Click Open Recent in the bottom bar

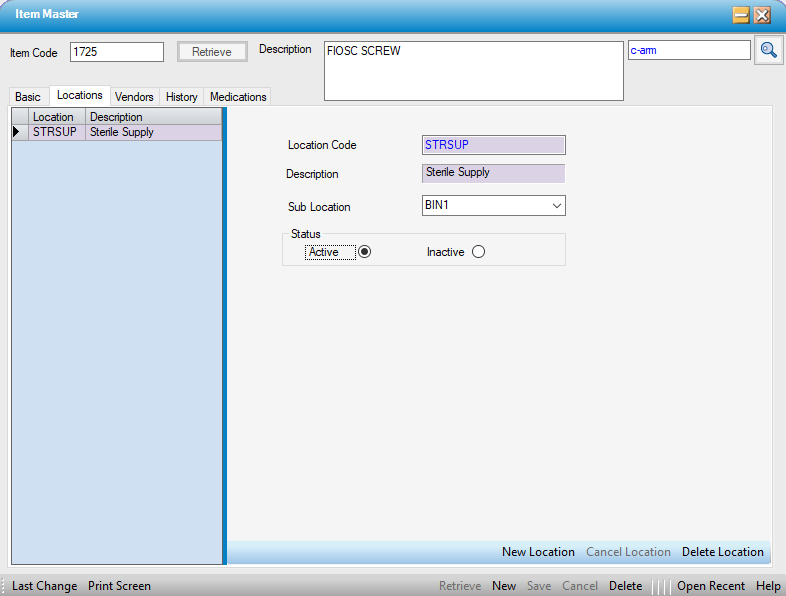(x=710, y=586)
